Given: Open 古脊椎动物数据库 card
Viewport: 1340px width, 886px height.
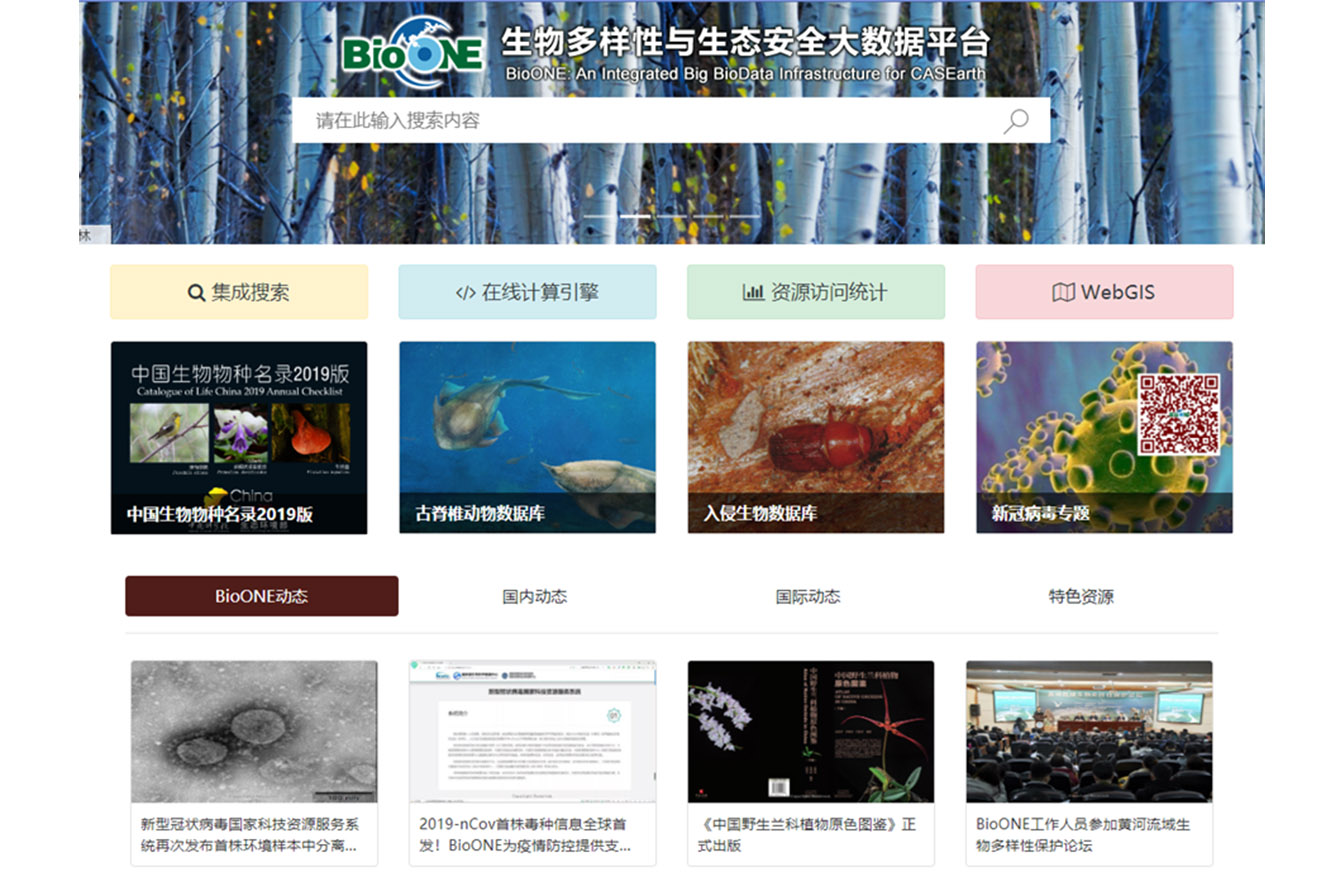Looking at the screenshot, I should (527, 437).
